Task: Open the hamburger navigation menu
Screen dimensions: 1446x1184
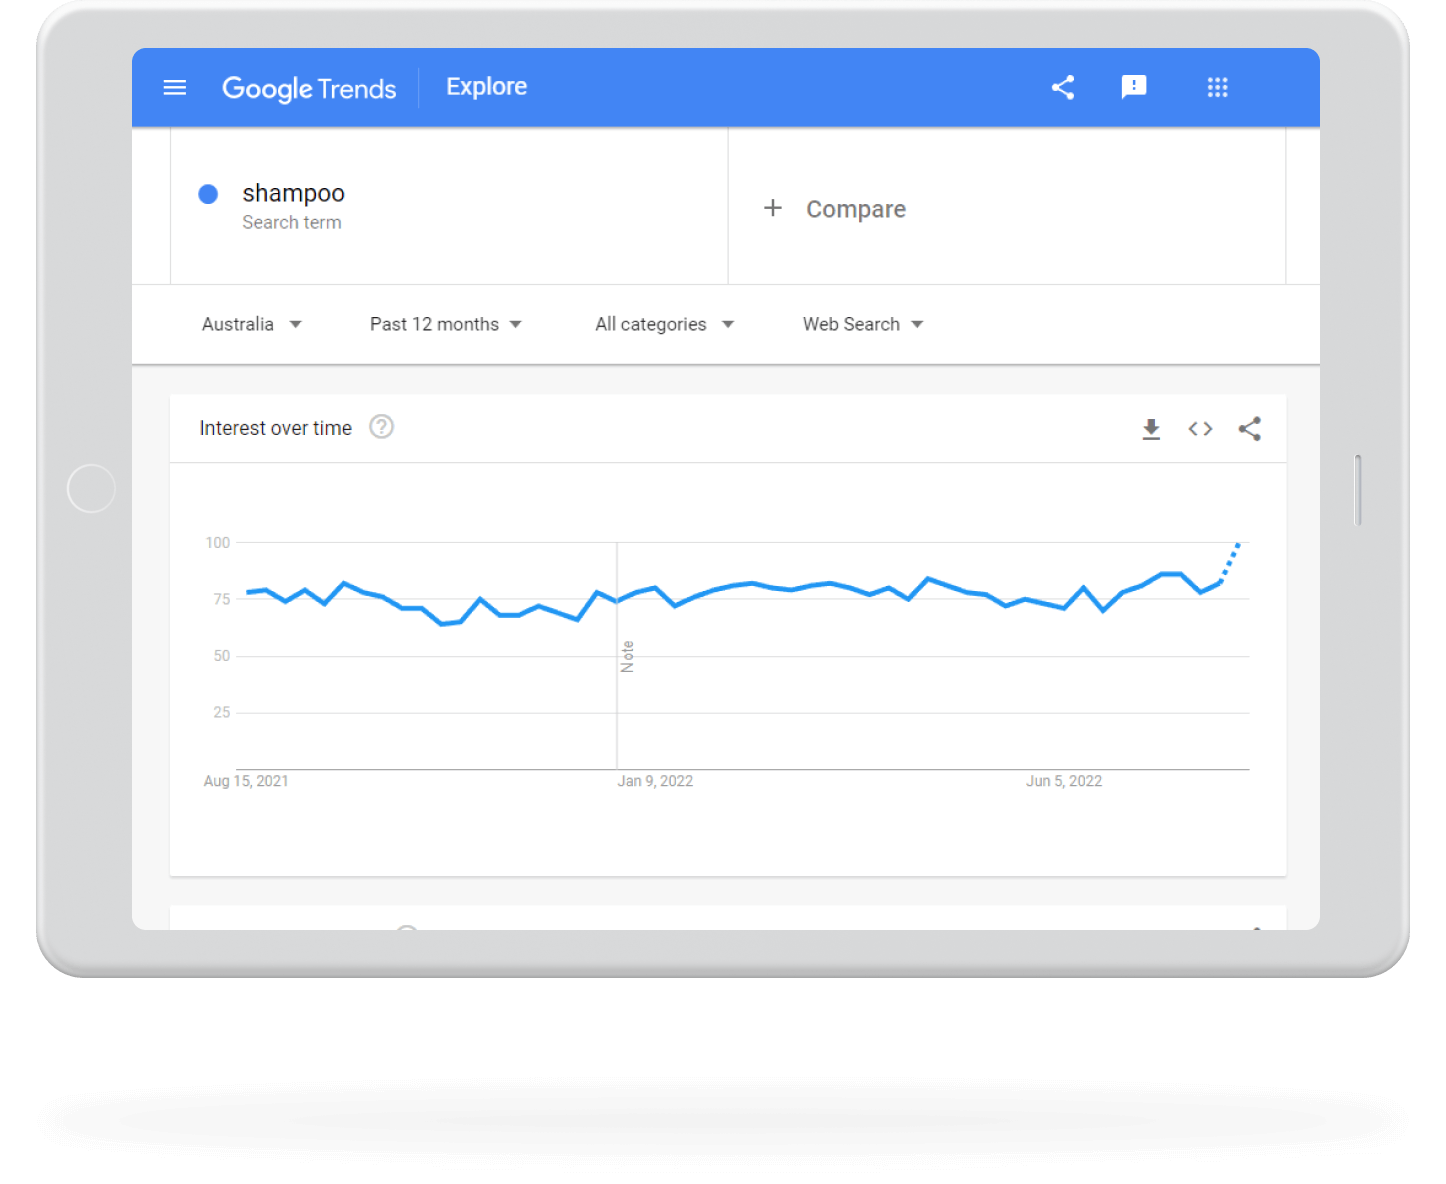Action: click(x=175, y=88)
